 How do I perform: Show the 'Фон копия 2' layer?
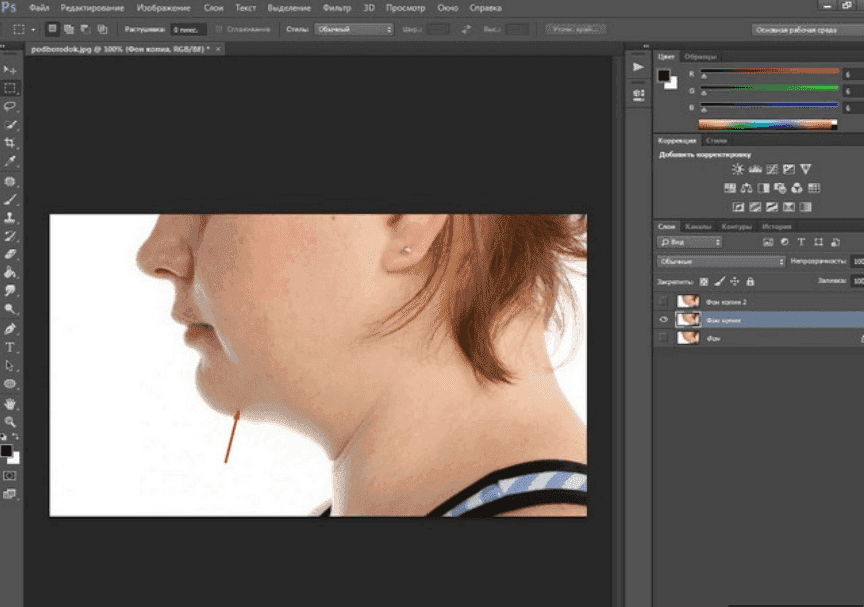click(663, 301)
